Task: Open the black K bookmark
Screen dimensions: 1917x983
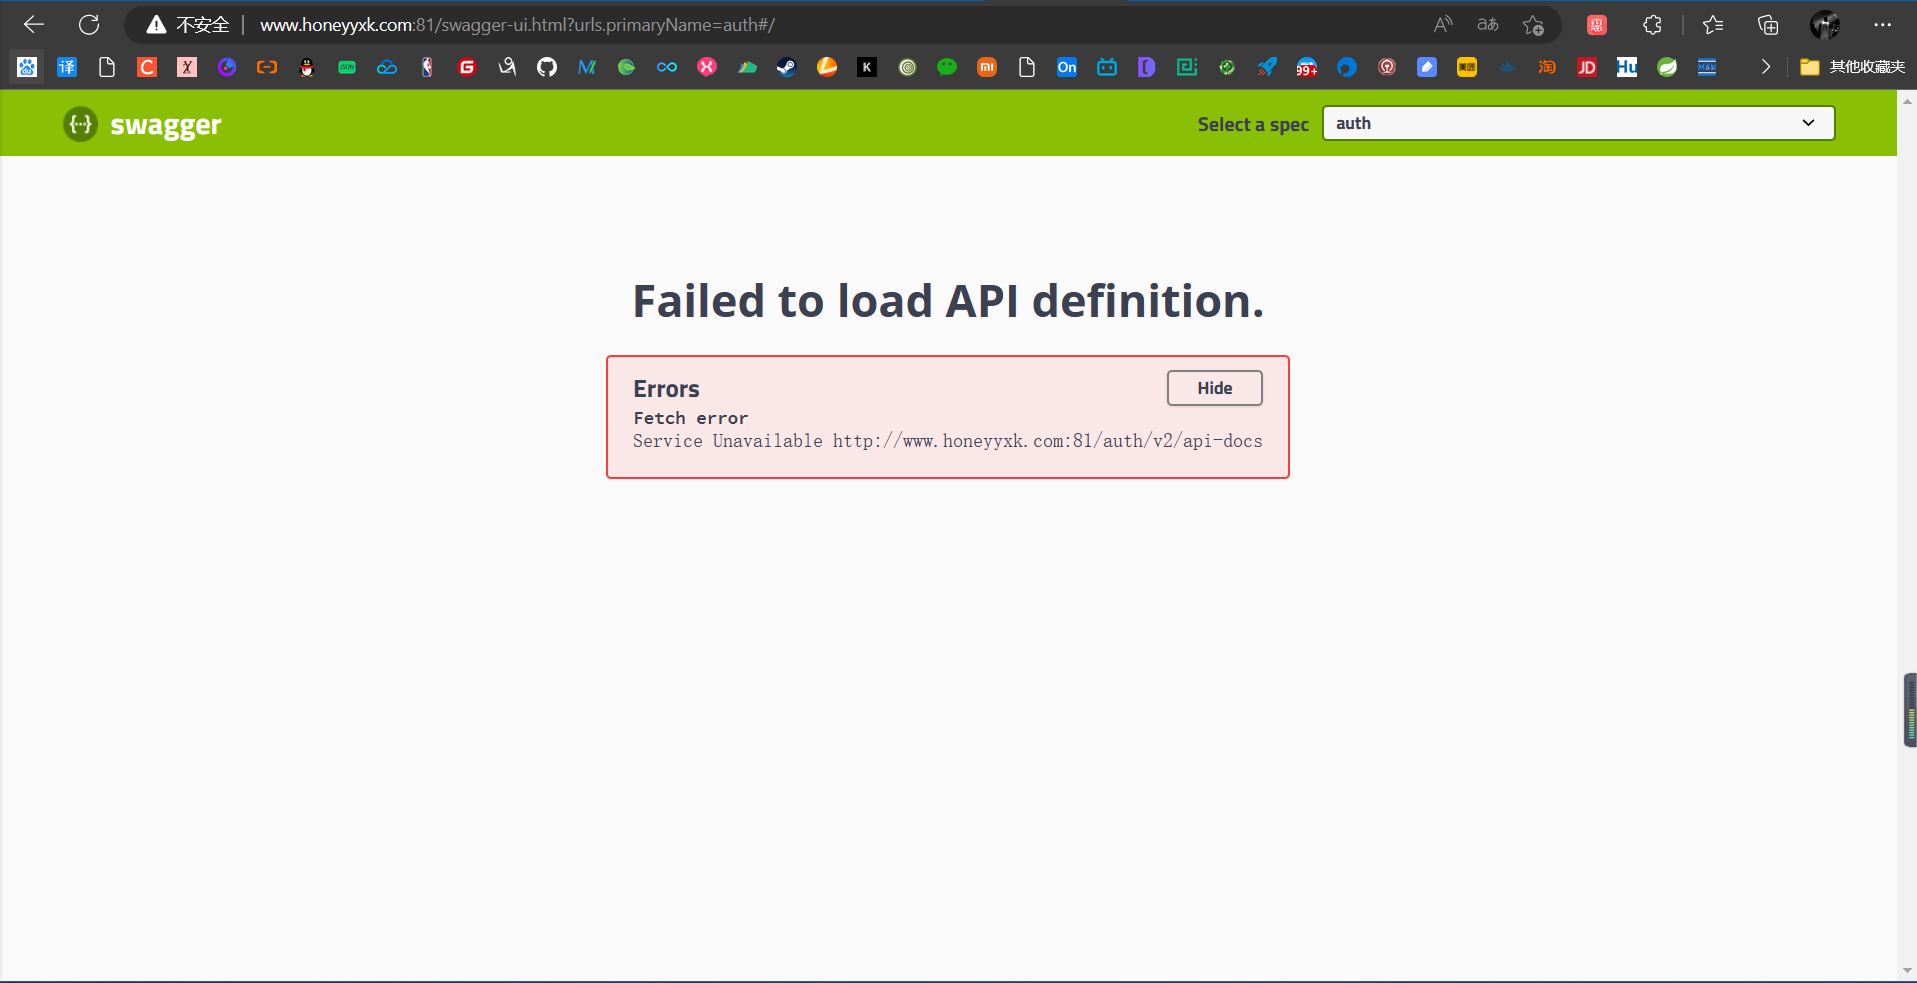Action: [x=867, y=67]
